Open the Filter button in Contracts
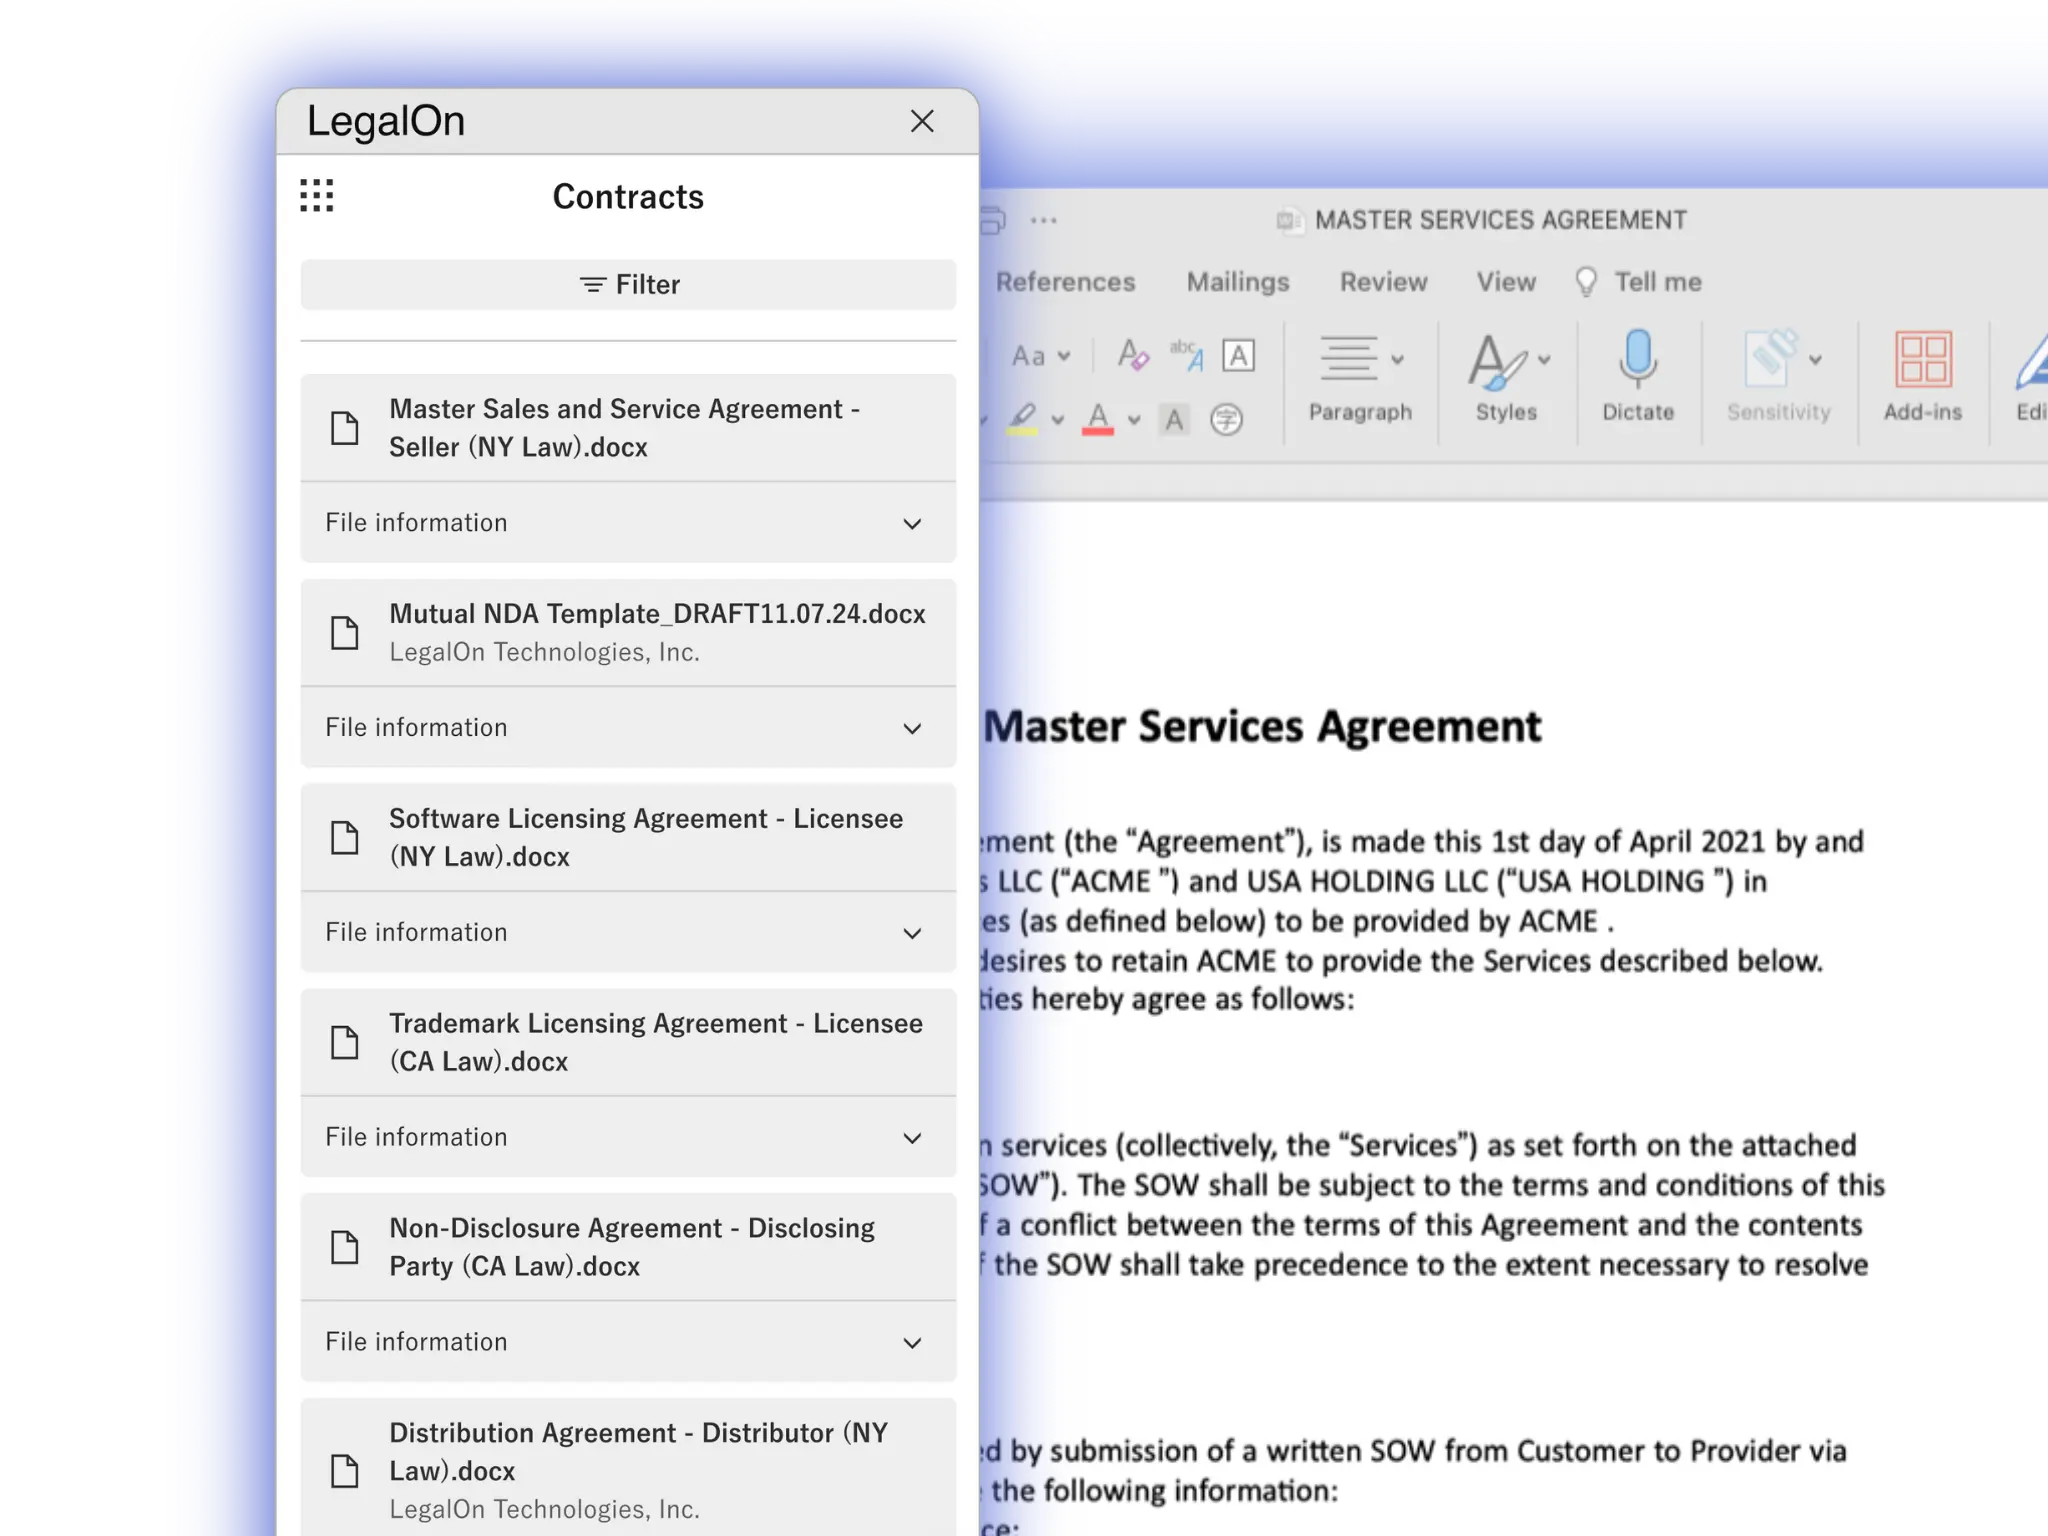This screenshot has height=1536, width=2048. coord(628,285)
